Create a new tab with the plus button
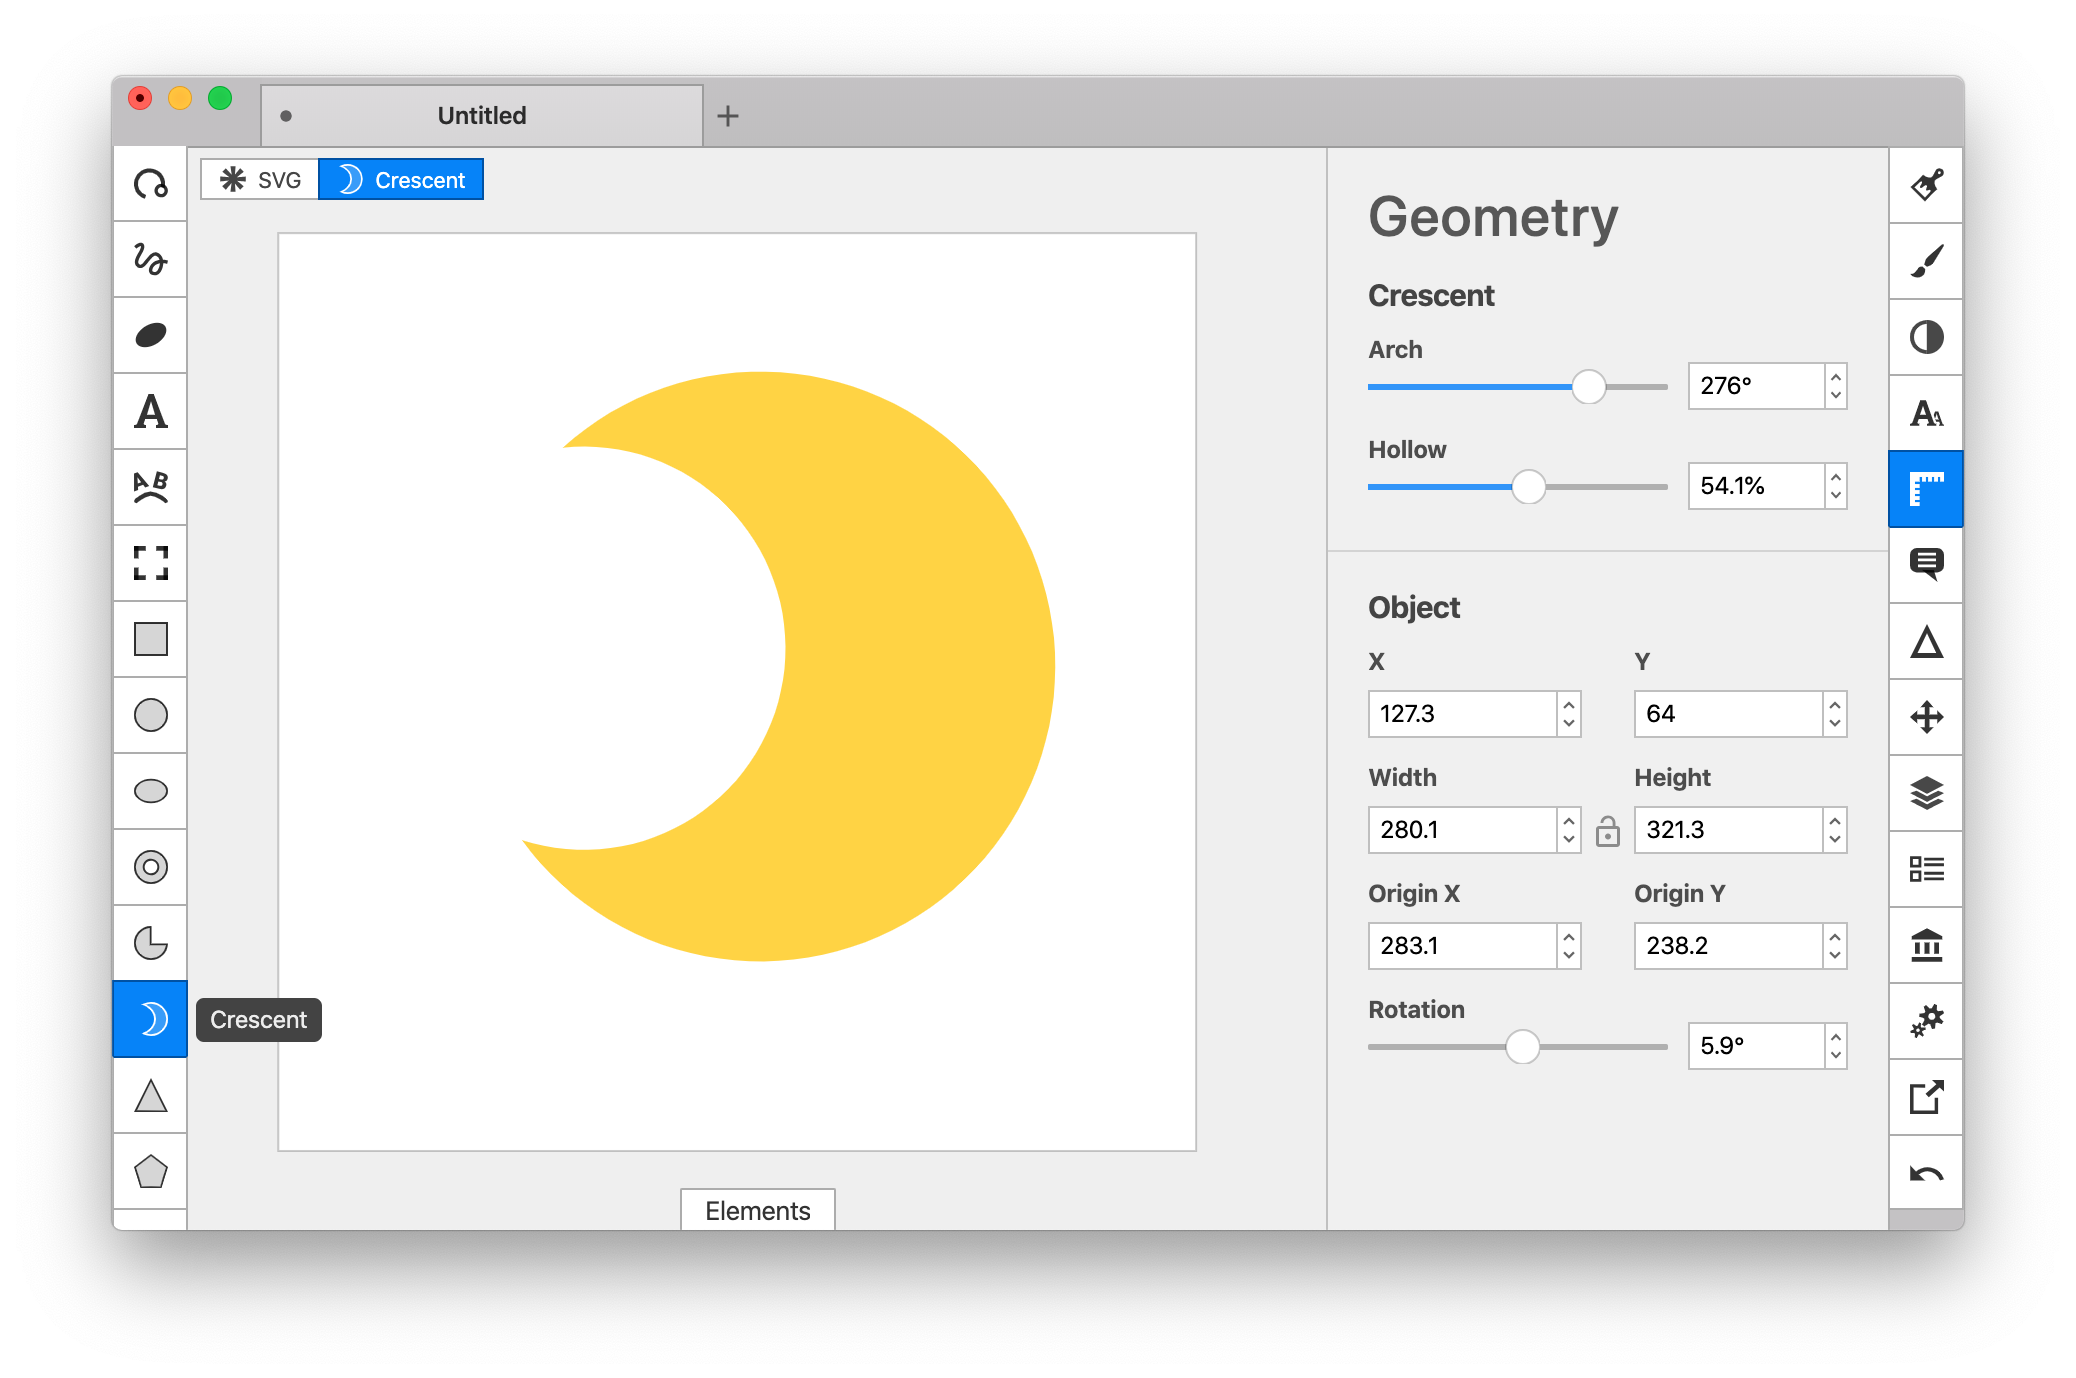The image size is (2076, 1378). point(729,116)
